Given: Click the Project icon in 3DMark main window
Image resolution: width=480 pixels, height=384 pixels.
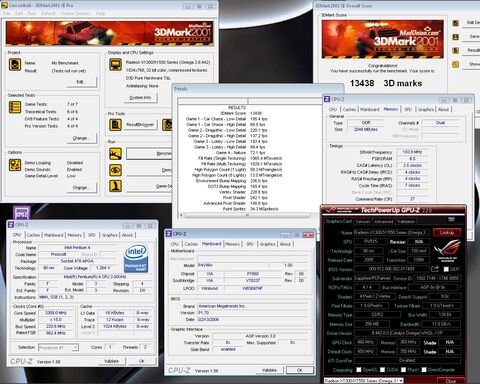Looking at the screenshot, I should pos(15,64).
